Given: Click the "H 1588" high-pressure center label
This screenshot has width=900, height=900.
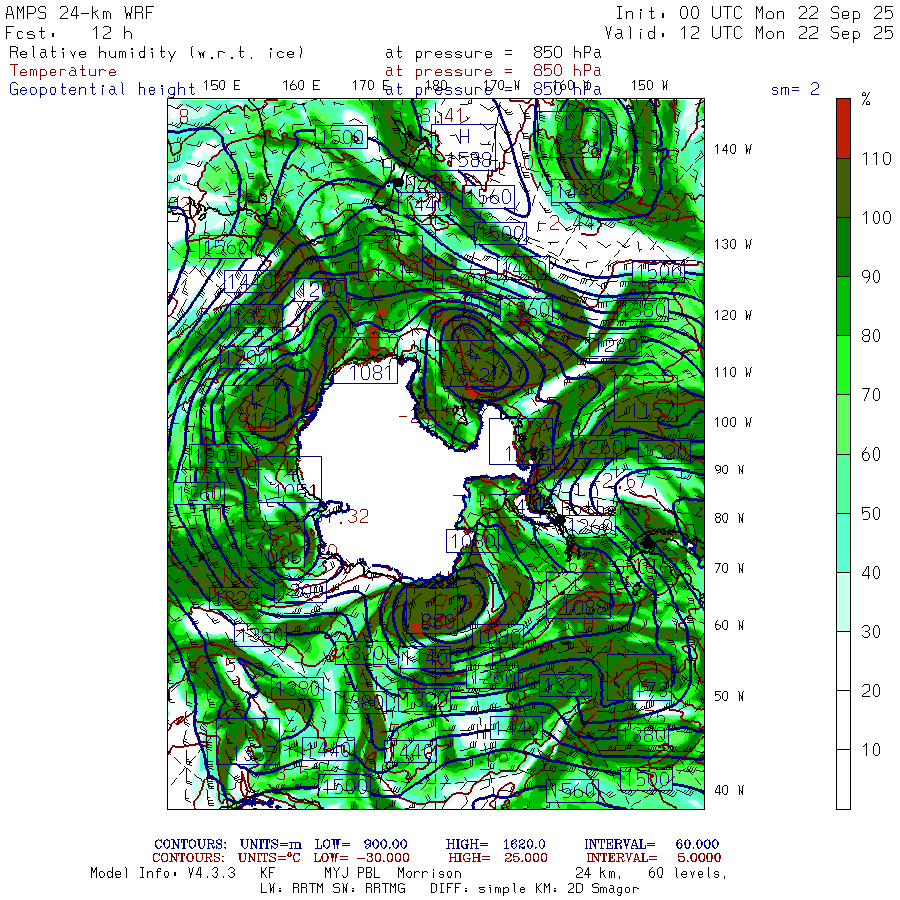Looking at the screenshot, I should point(464,148).
